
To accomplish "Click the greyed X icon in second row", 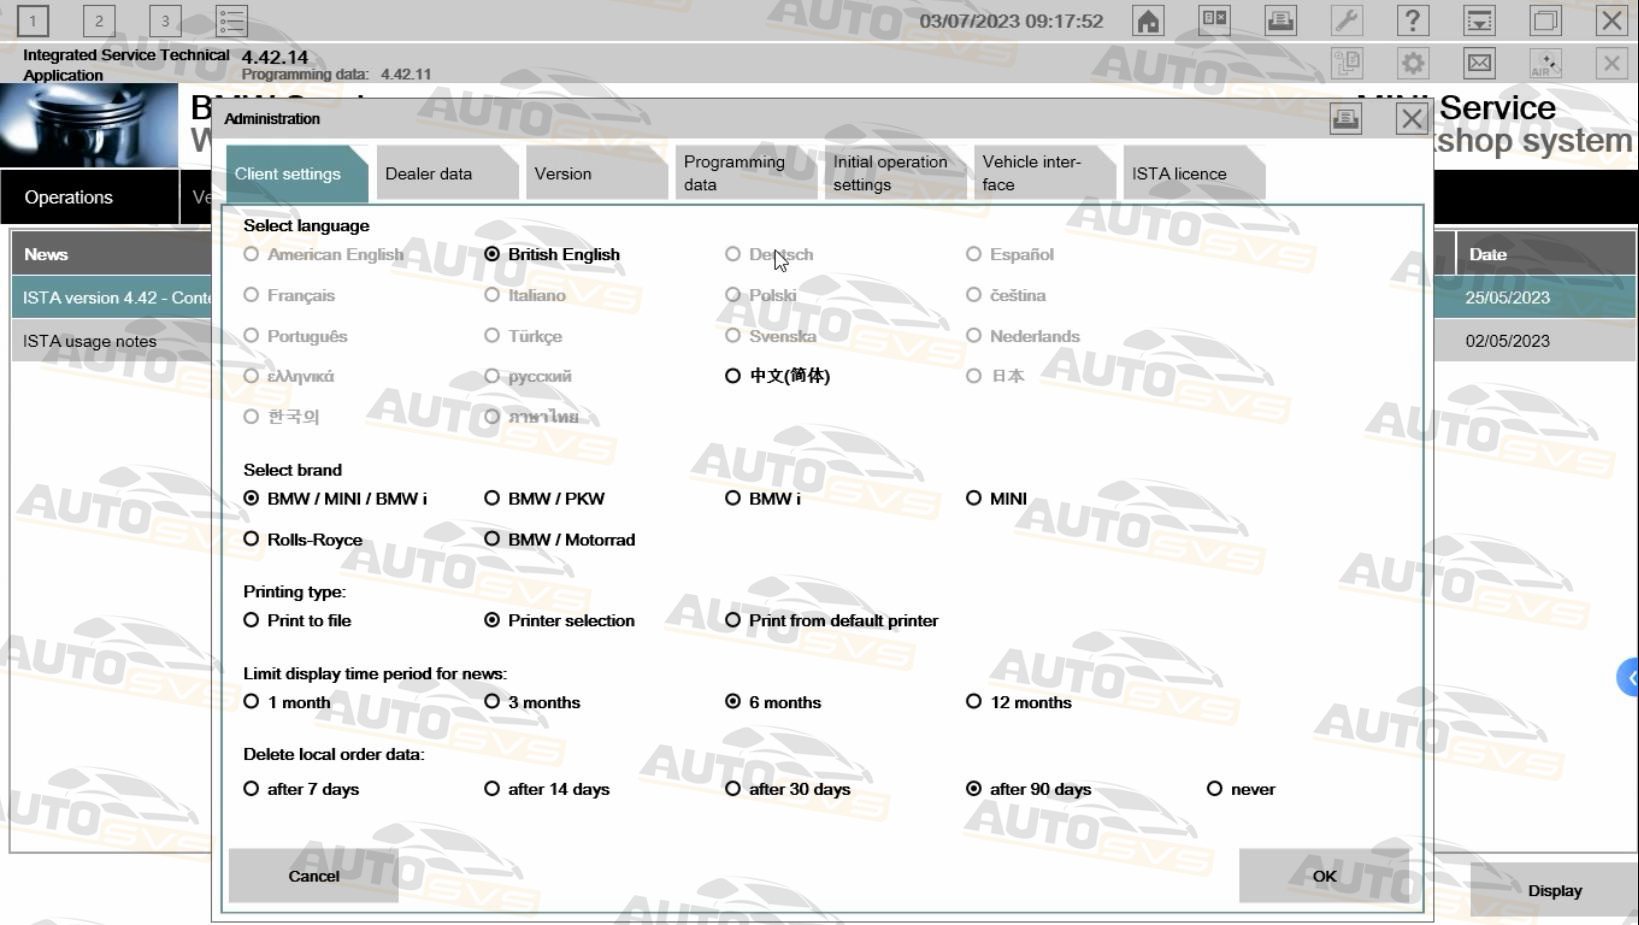I will point(1611,64).
